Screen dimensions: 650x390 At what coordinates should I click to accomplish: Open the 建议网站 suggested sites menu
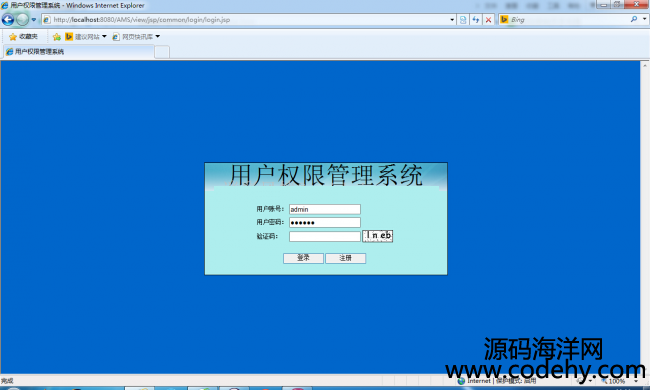86,37
